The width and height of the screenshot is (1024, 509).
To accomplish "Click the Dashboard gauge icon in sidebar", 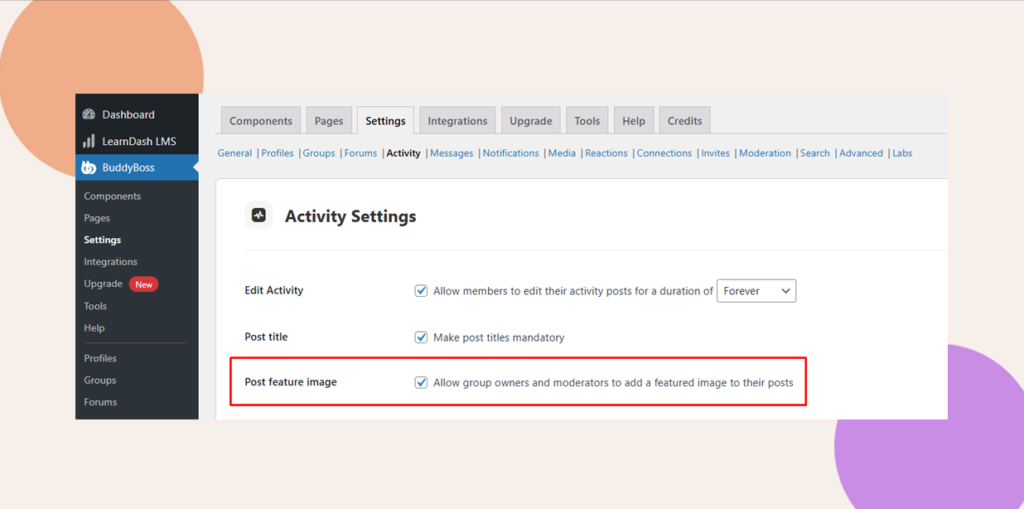I will 89,115.
